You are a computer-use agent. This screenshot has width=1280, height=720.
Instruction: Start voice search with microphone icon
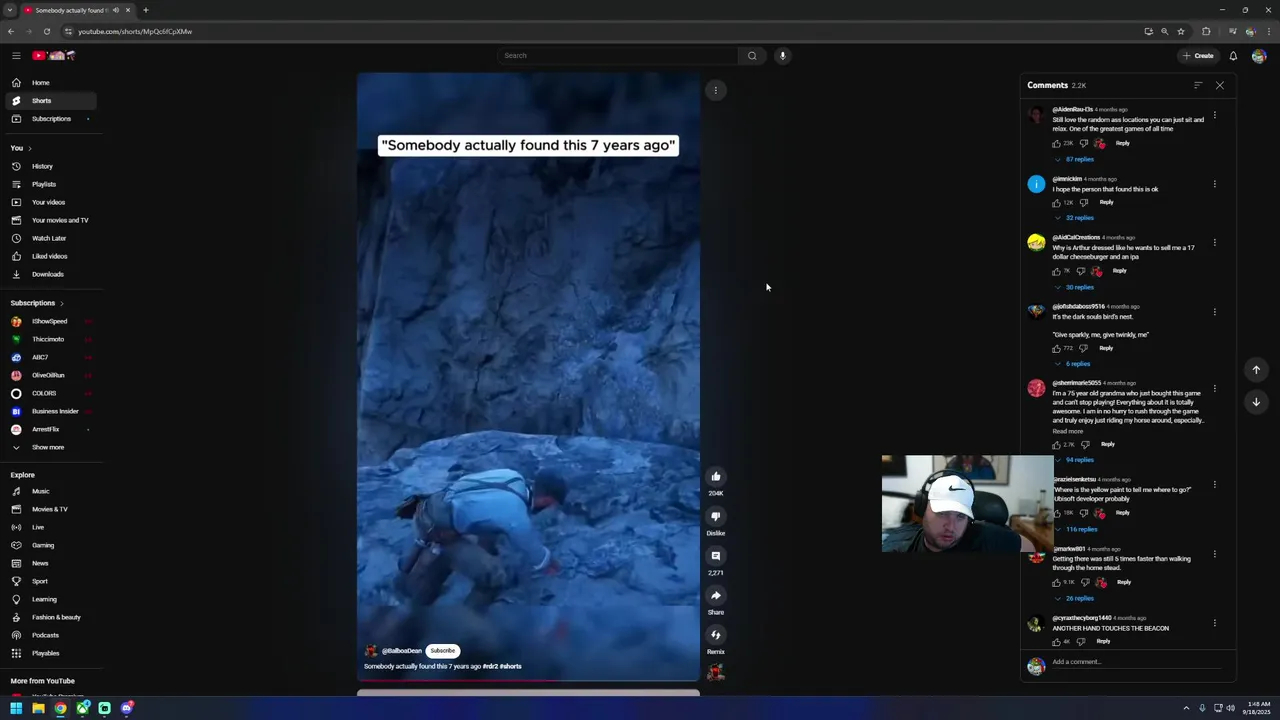[783, 55]
